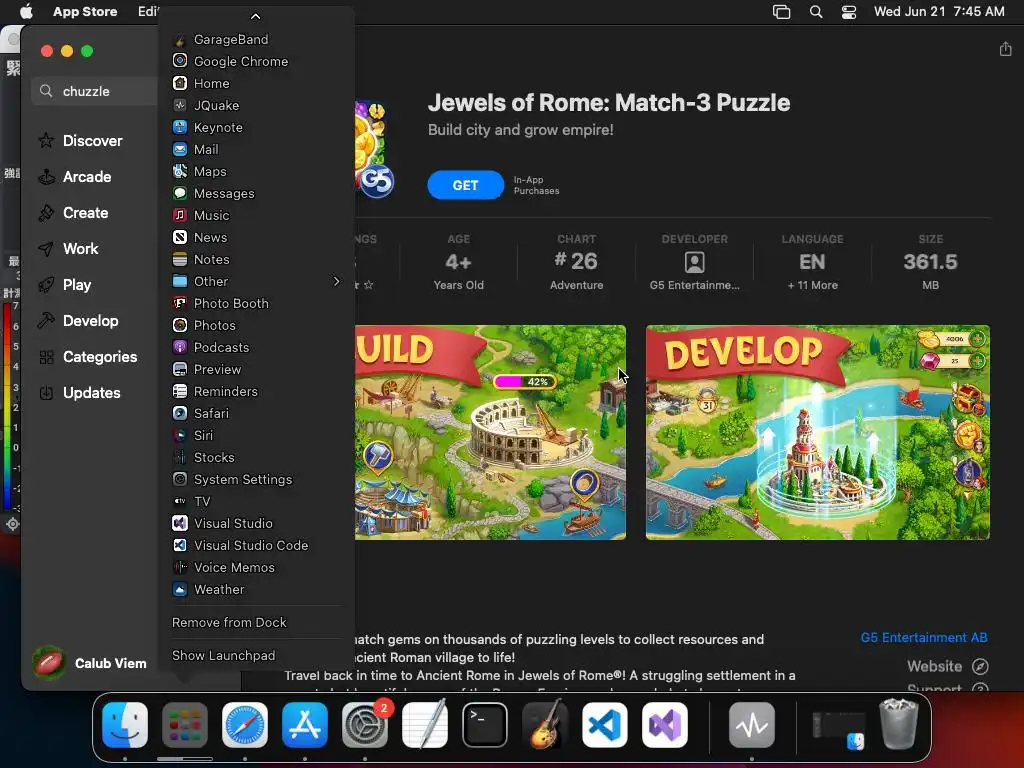Open System Settings icon with badge in Dock

pyautogui.click(x=365, y=724)
